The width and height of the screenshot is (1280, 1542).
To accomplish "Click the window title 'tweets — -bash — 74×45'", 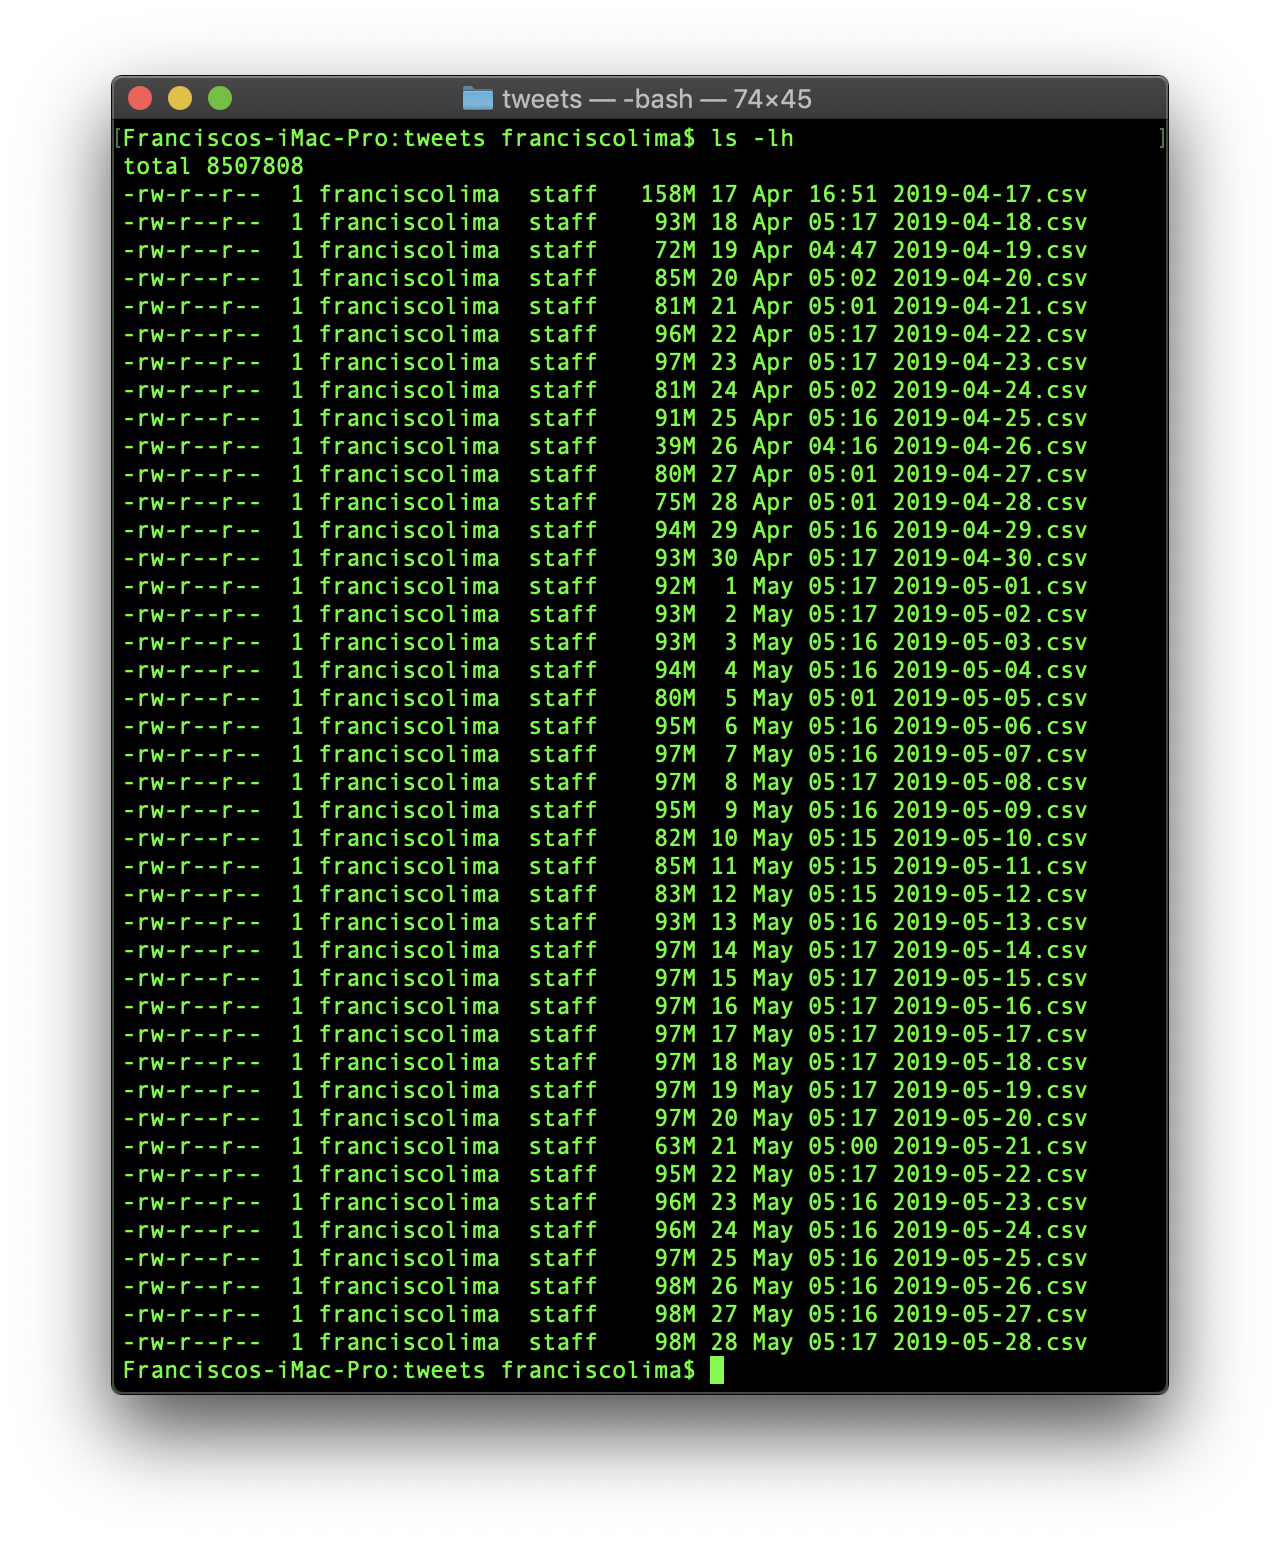I will (656, 99).
